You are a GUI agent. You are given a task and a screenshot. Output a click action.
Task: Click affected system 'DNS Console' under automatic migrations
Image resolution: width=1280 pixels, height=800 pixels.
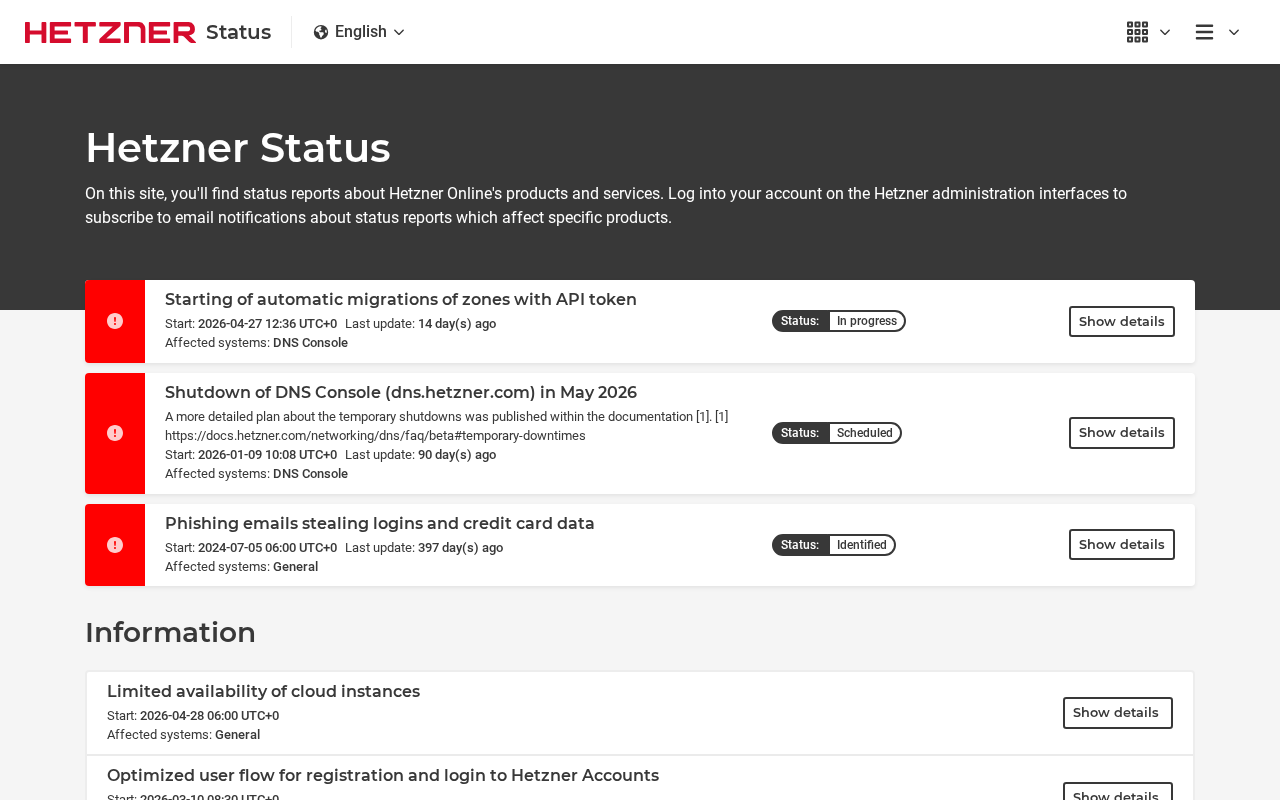click(310, 343)
